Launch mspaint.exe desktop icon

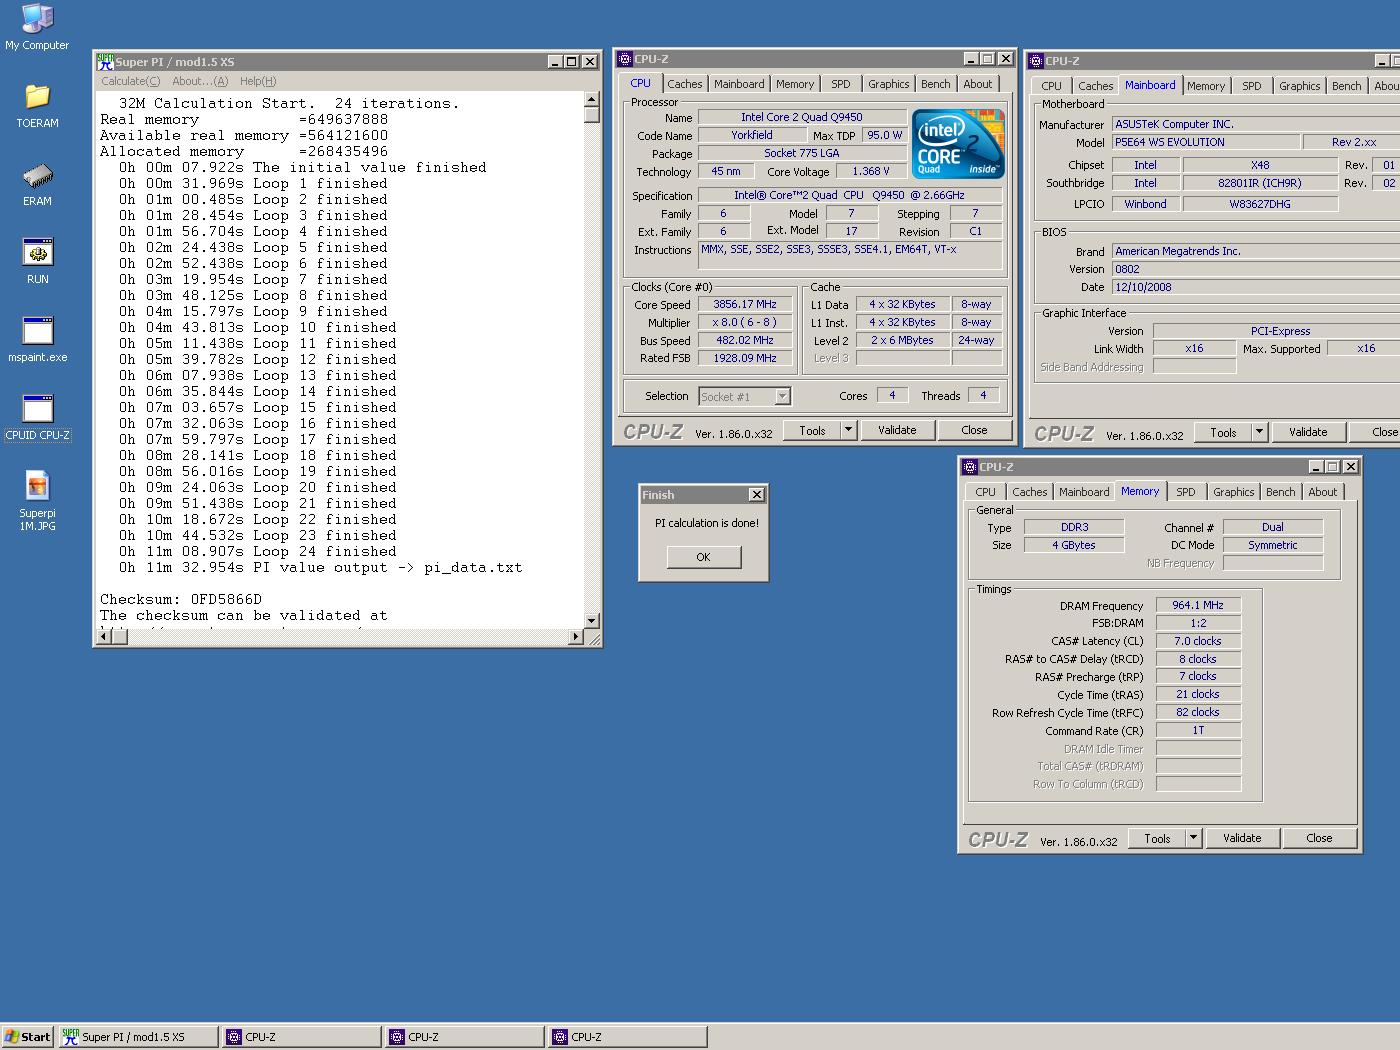pyautogui.click(x=37, y=339)
